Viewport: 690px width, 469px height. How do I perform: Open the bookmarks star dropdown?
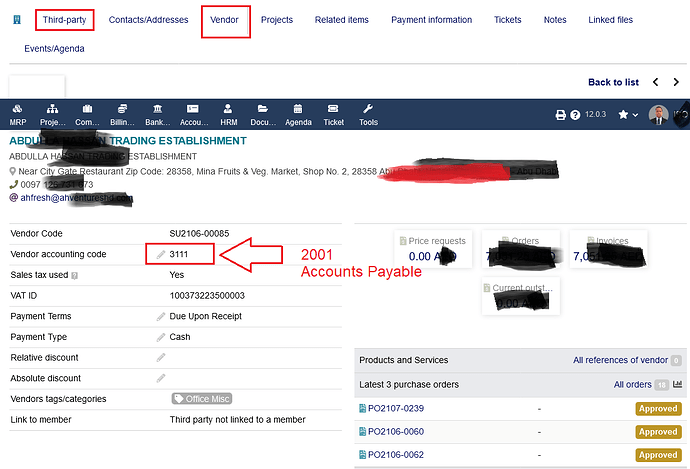[x=628, y=115]
